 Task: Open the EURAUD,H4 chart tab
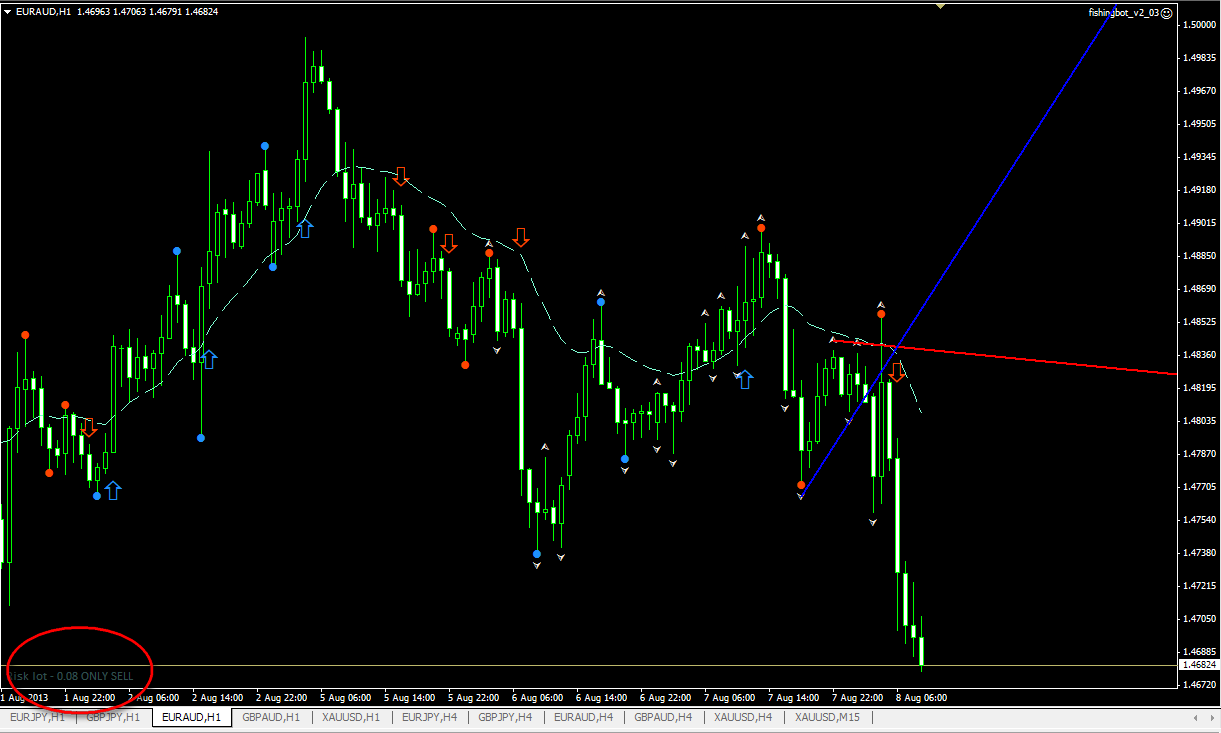(585, 717)
